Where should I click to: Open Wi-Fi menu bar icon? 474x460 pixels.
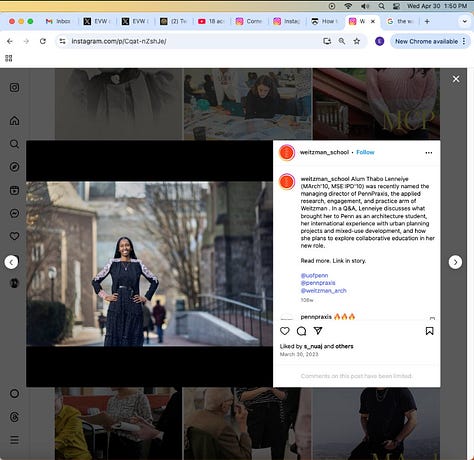[x=348, y=6]
